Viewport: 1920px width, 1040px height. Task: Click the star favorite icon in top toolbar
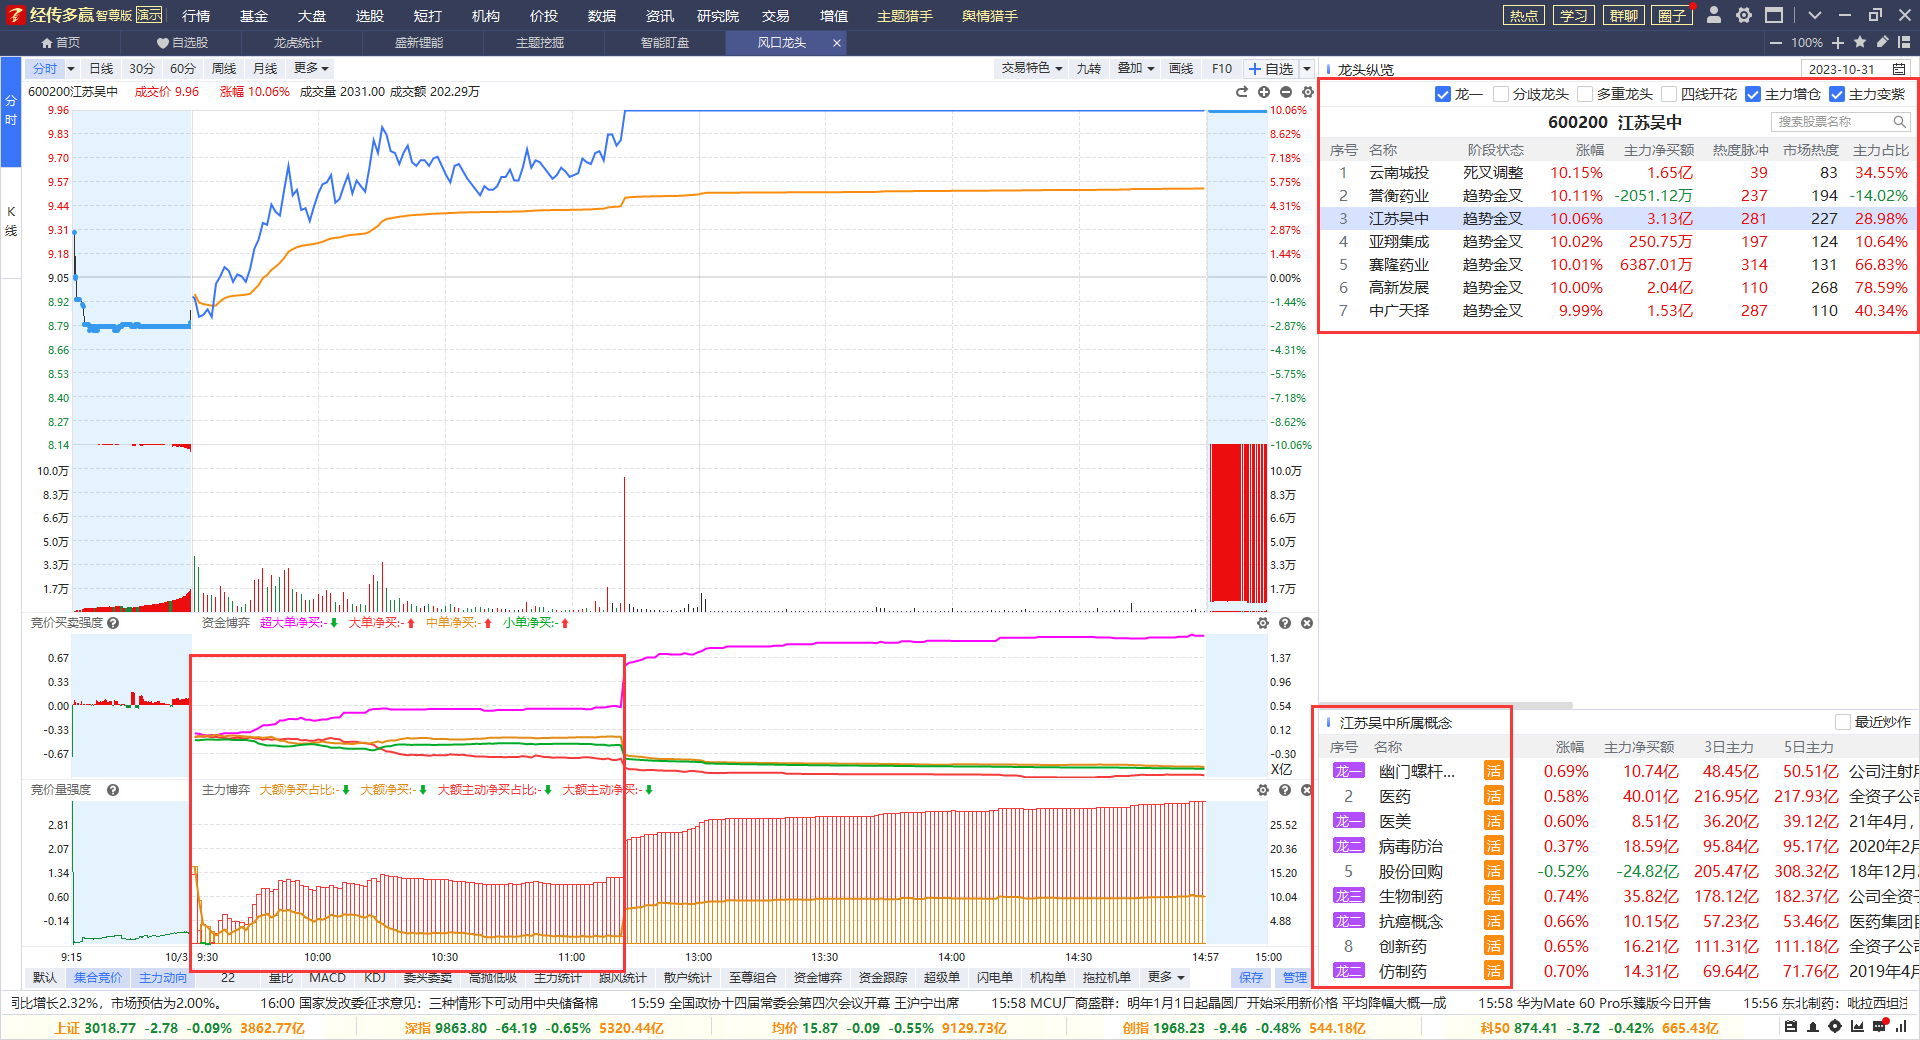pyautogui.click(x=1860, y=42)
